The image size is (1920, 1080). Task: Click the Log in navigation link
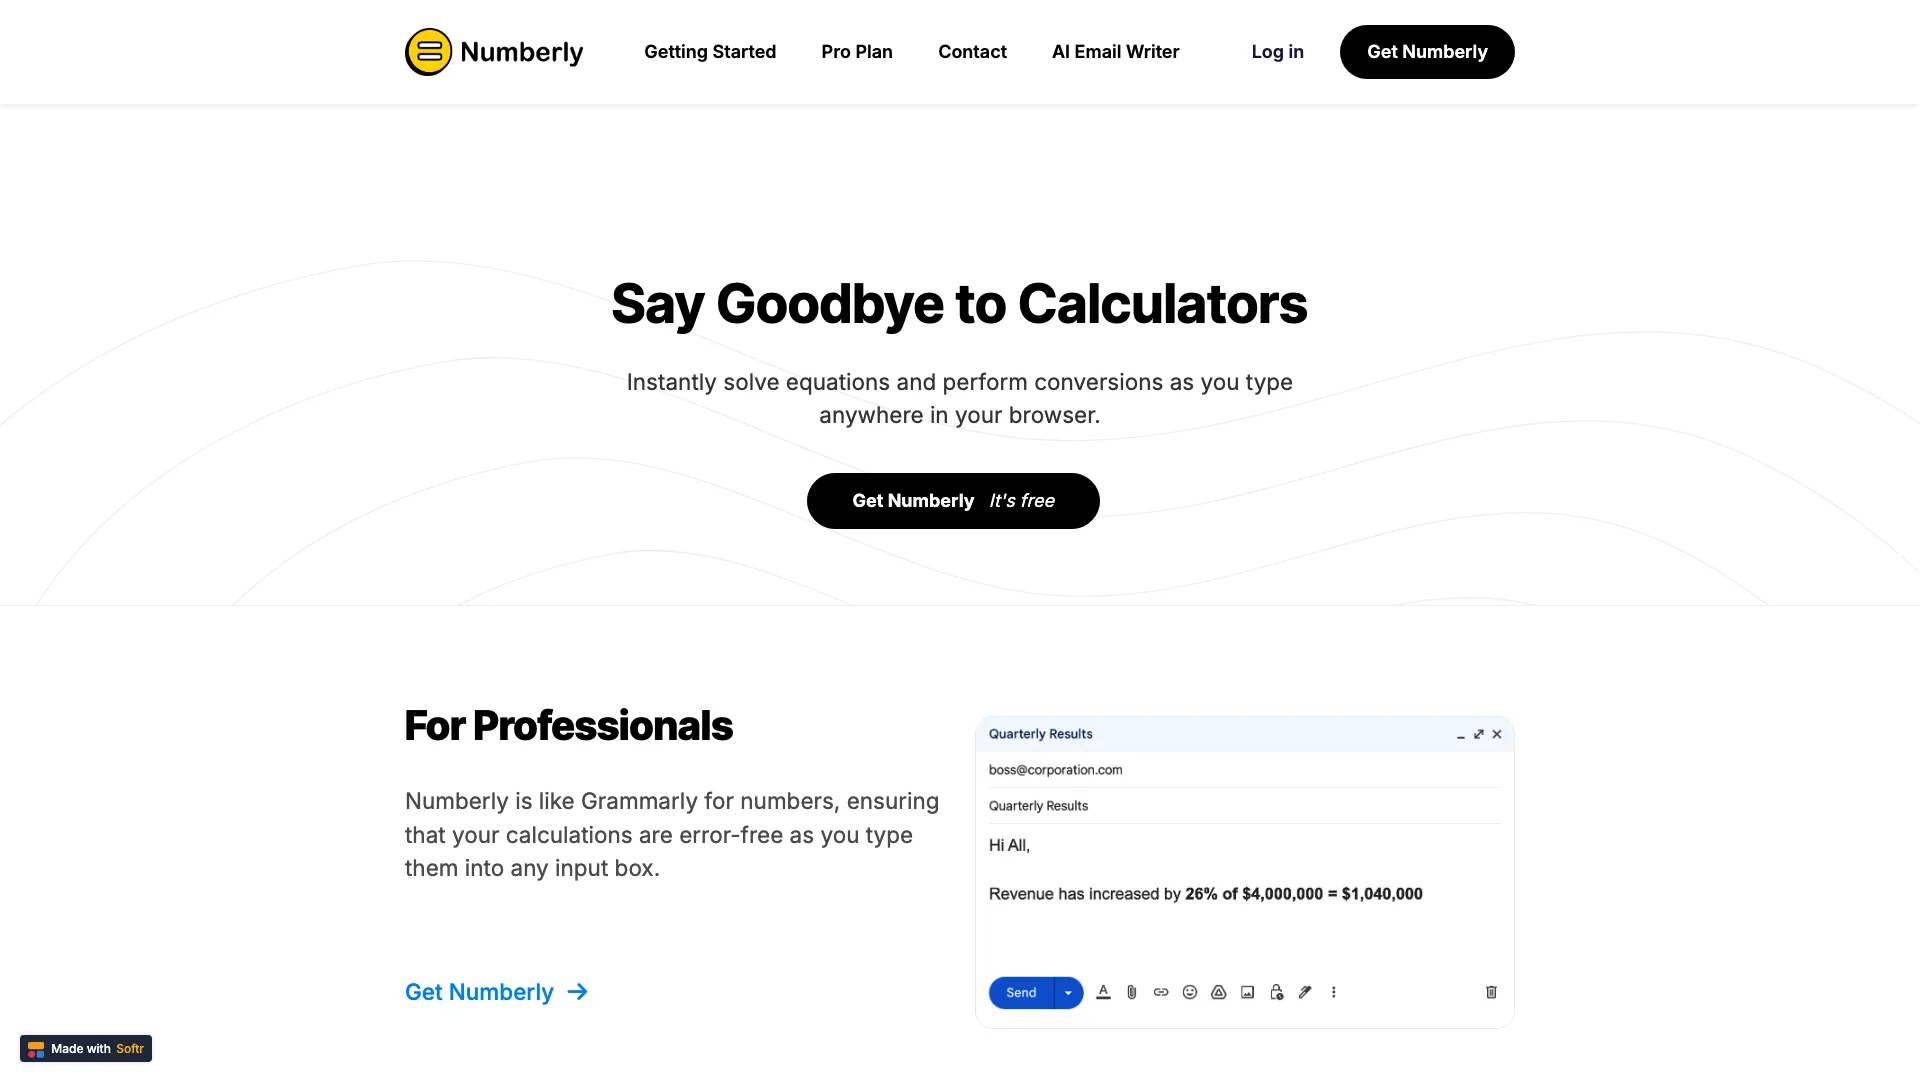pyautogui.click(x=1276, y=51)
